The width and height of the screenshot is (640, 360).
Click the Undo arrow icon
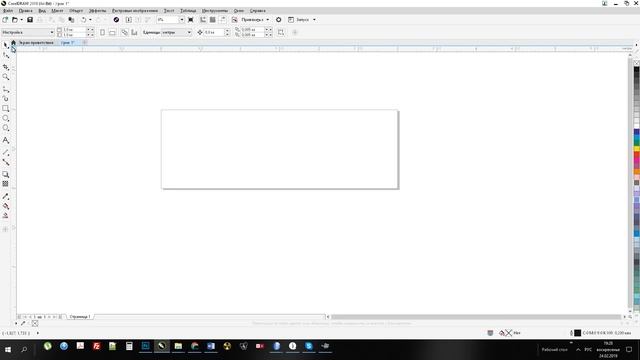click(x=84, y=20)
